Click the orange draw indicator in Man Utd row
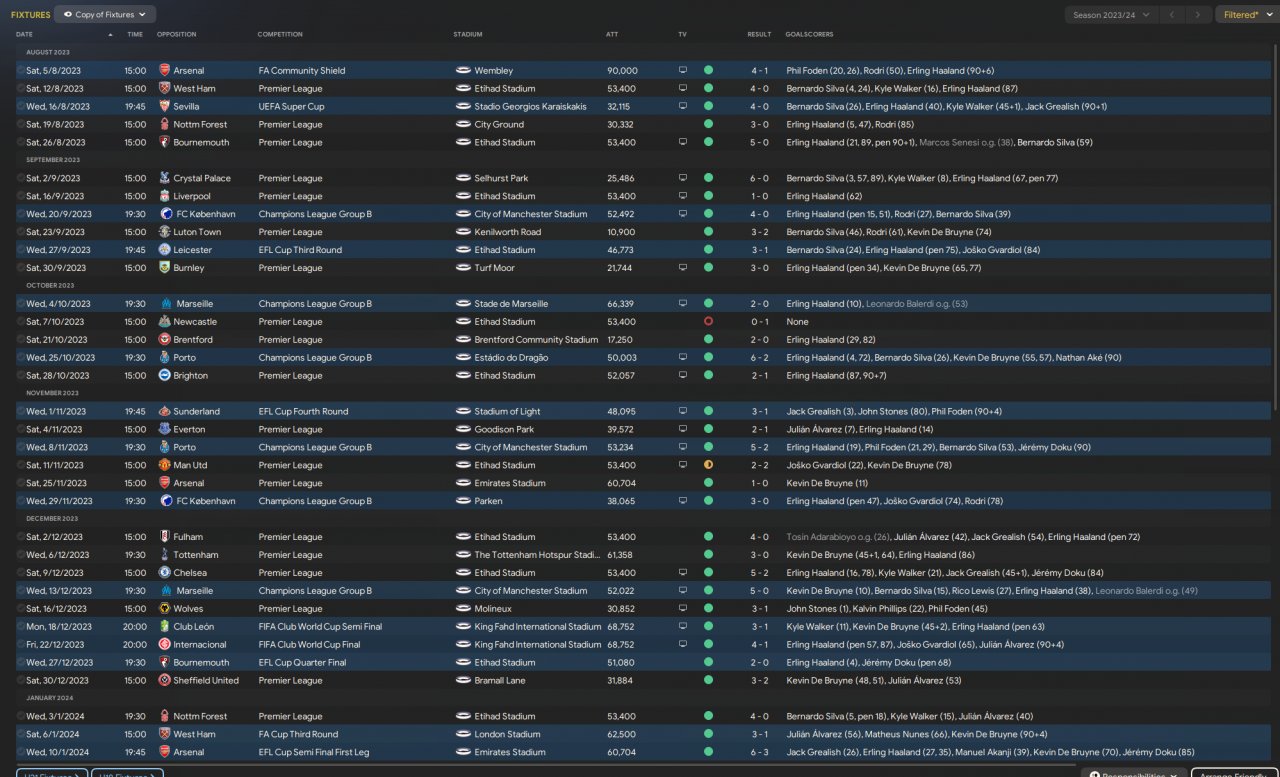The height and width of the screenshot is (777, 1280). 708,465
